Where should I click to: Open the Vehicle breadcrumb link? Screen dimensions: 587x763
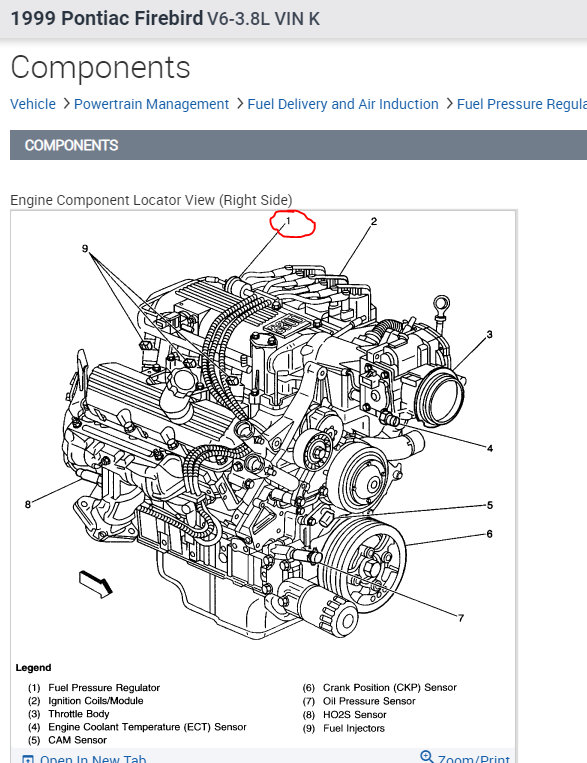point(33,104)
